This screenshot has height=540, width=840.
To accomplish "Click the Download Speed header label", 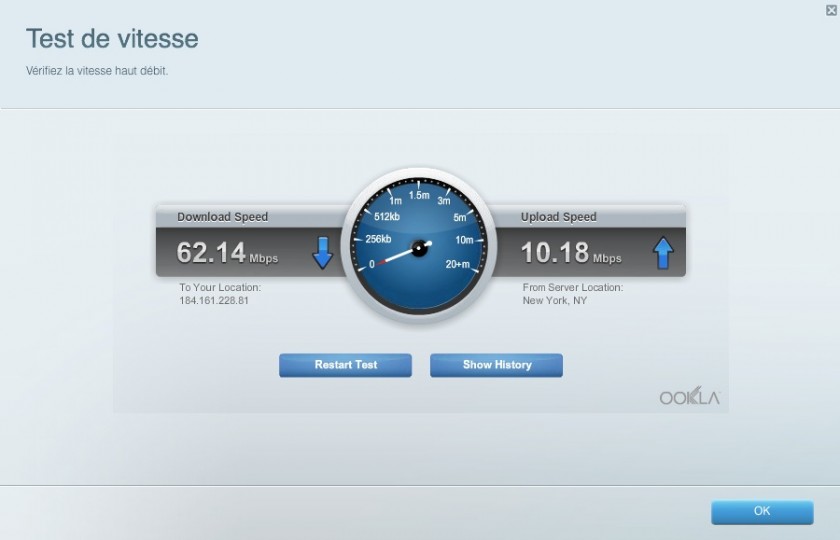I will click(222, 217).
